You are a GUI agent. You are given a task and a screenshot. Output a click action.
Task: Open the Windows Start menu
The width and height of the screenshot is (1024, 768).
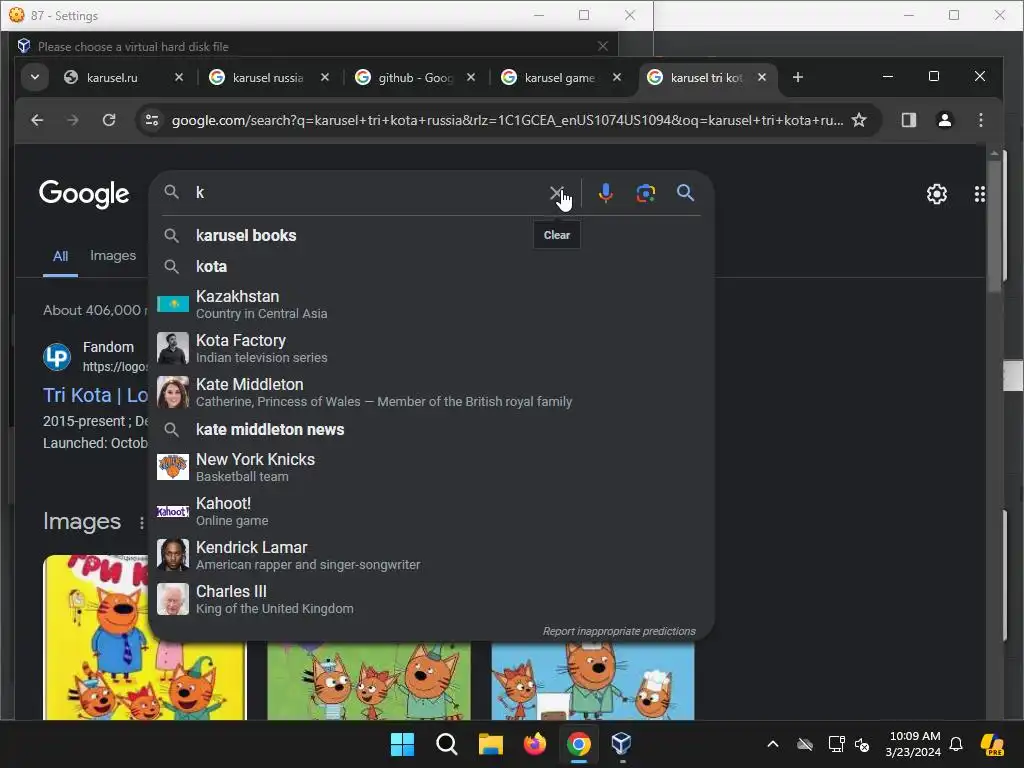pyautogui.click(x=402, y=744)
